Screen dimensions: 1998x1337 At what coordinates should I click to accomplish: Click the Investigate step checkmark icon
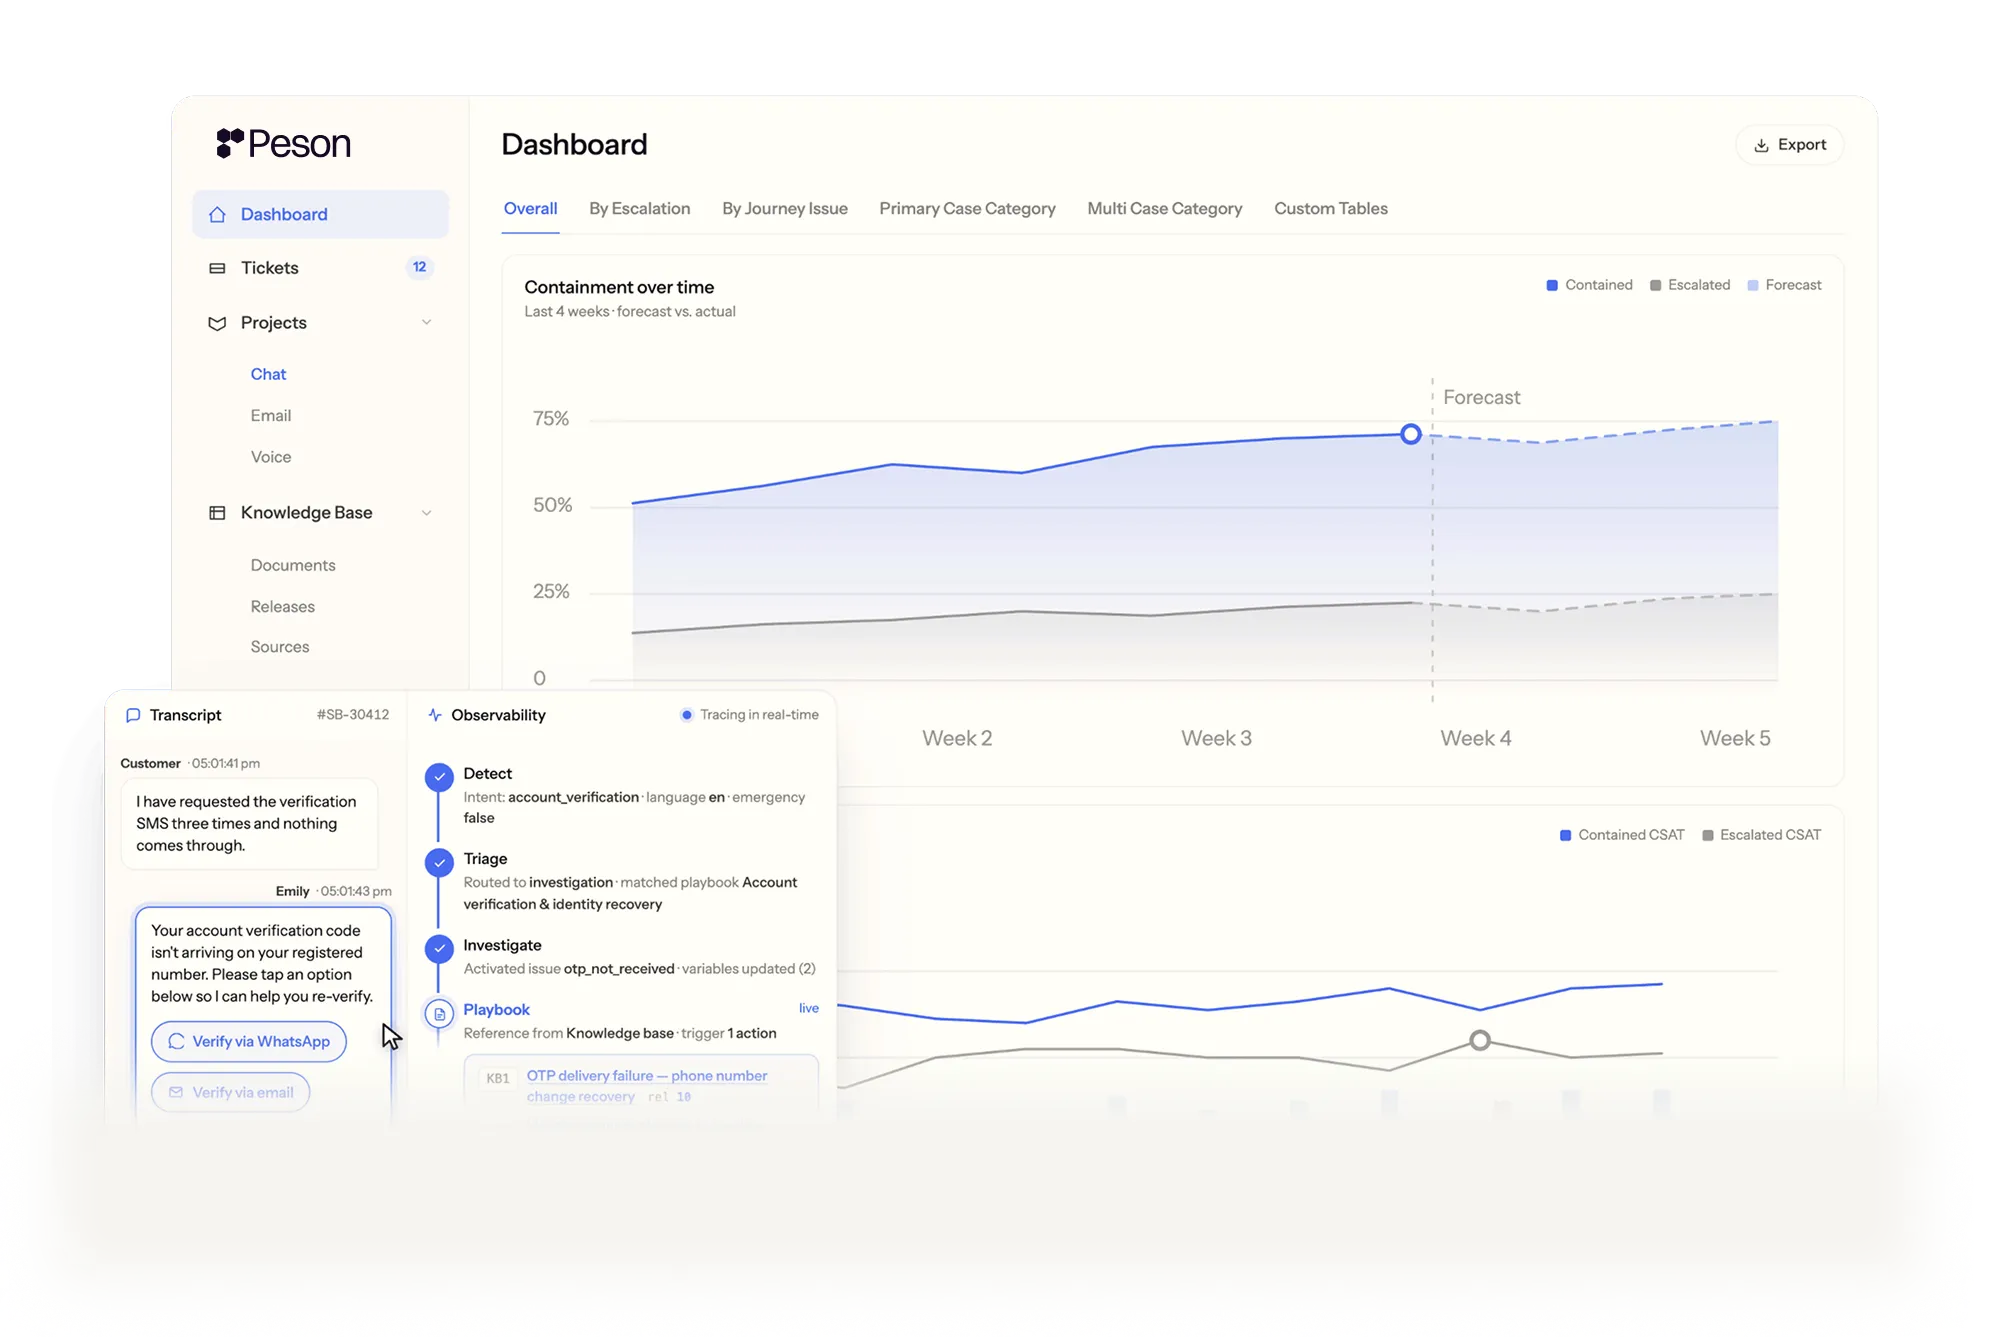tap(439, 948)
